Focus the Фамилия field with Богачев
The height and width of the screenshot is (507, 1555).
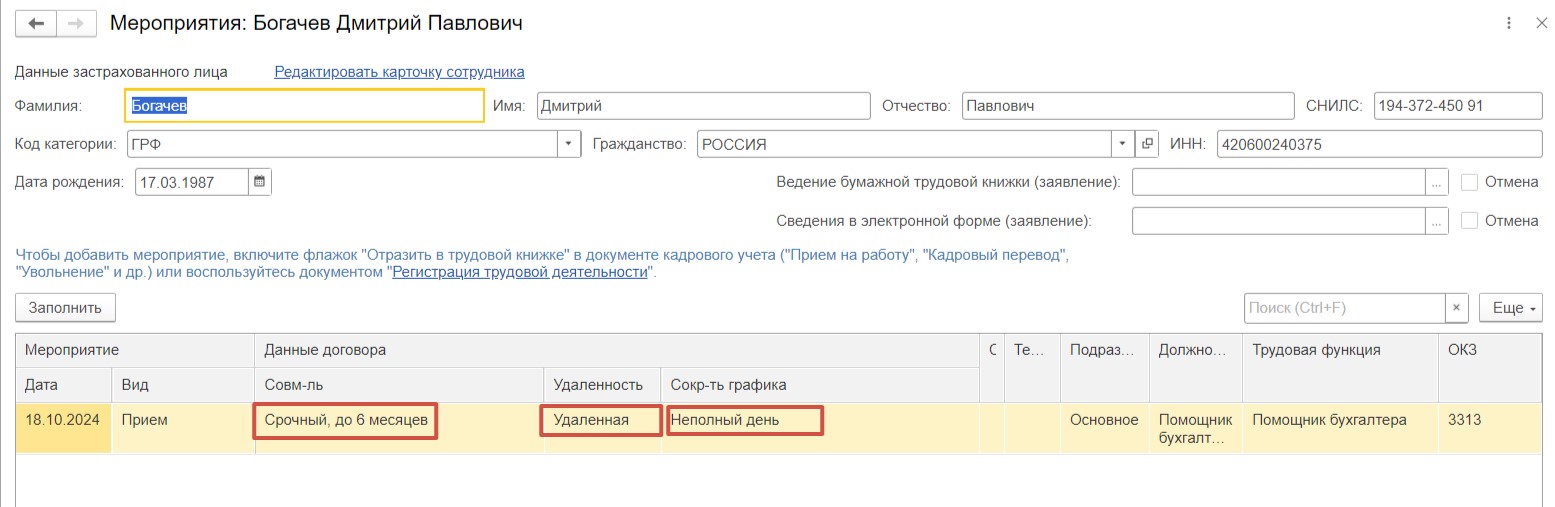click(305, 106)
